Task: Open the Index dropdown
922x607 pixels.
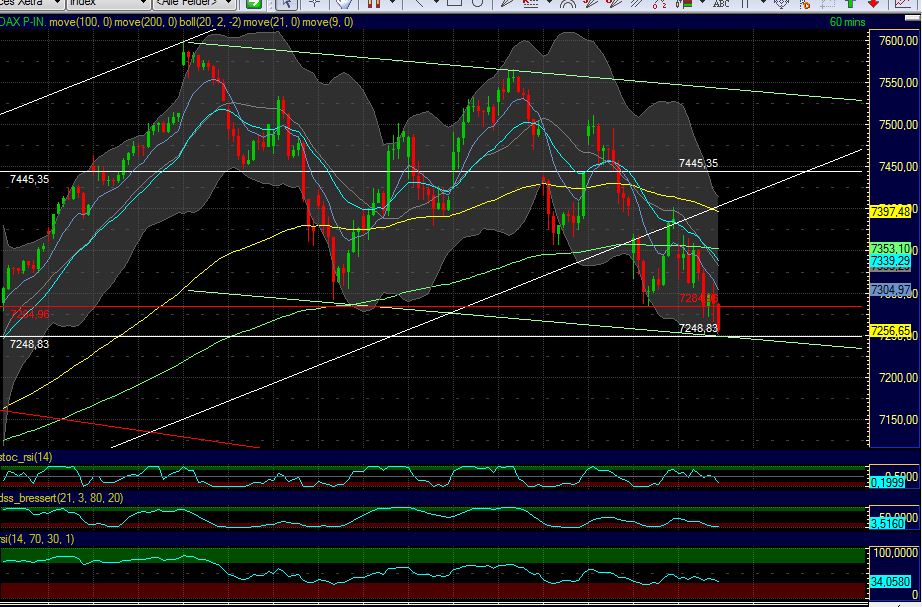Action: click(x=108, y=4)
